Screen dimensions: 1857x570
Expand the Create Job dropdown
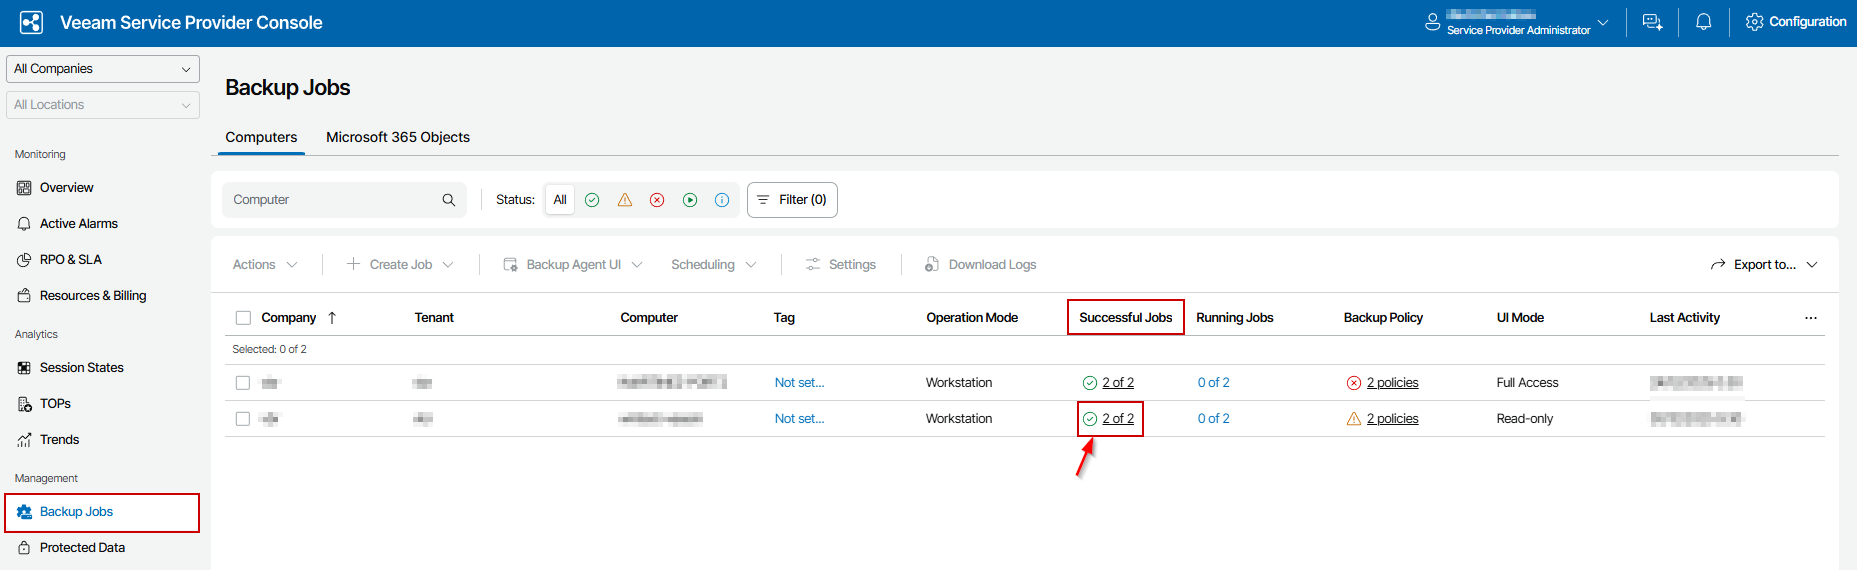point(400,265)
